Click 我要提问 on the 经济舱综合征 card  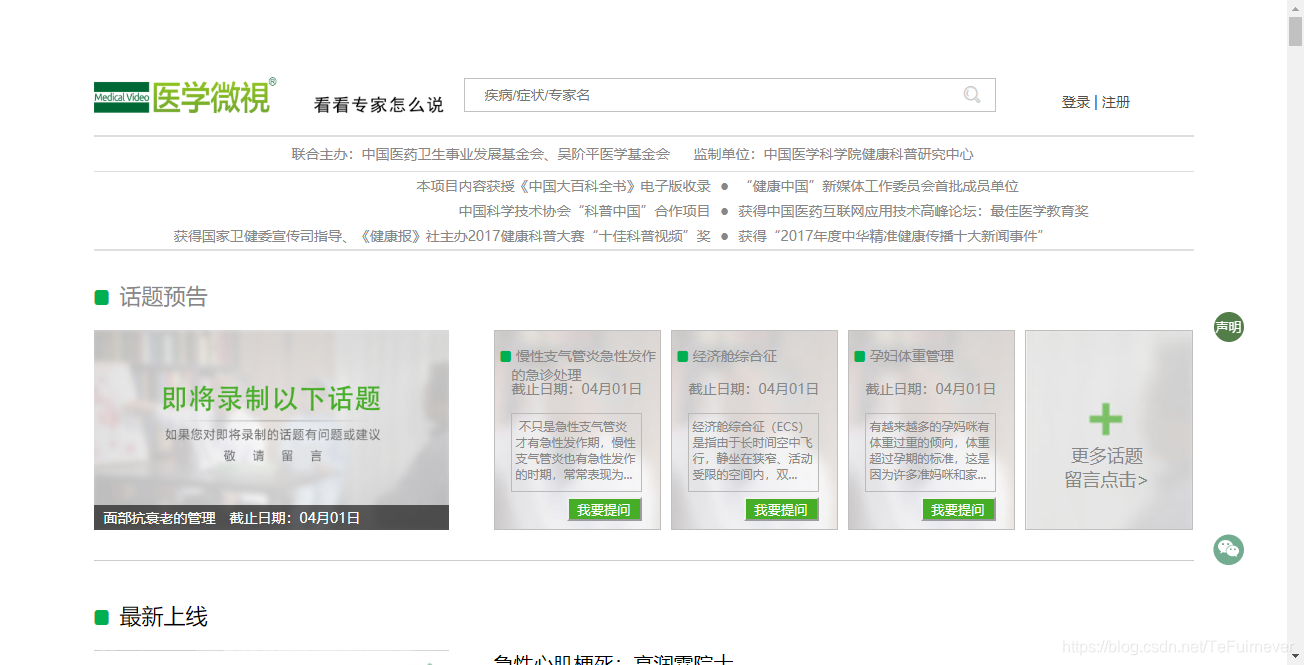point(783,509)
